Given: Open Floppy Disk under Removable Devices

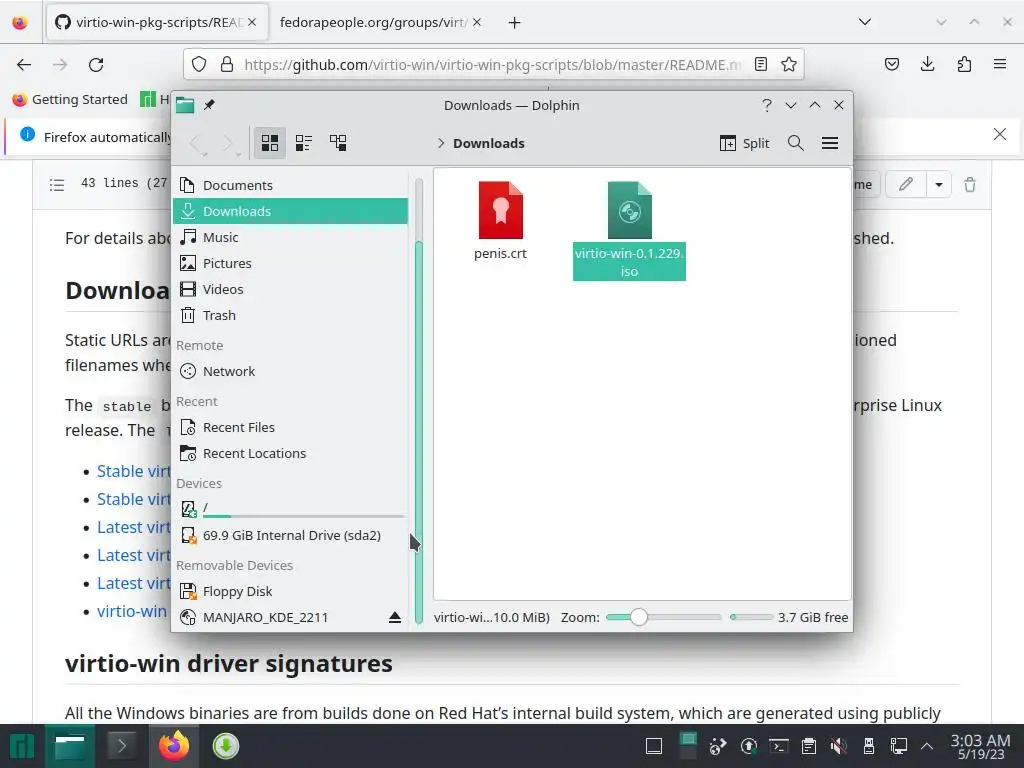Looking at the screenshot, I should 291,591.
